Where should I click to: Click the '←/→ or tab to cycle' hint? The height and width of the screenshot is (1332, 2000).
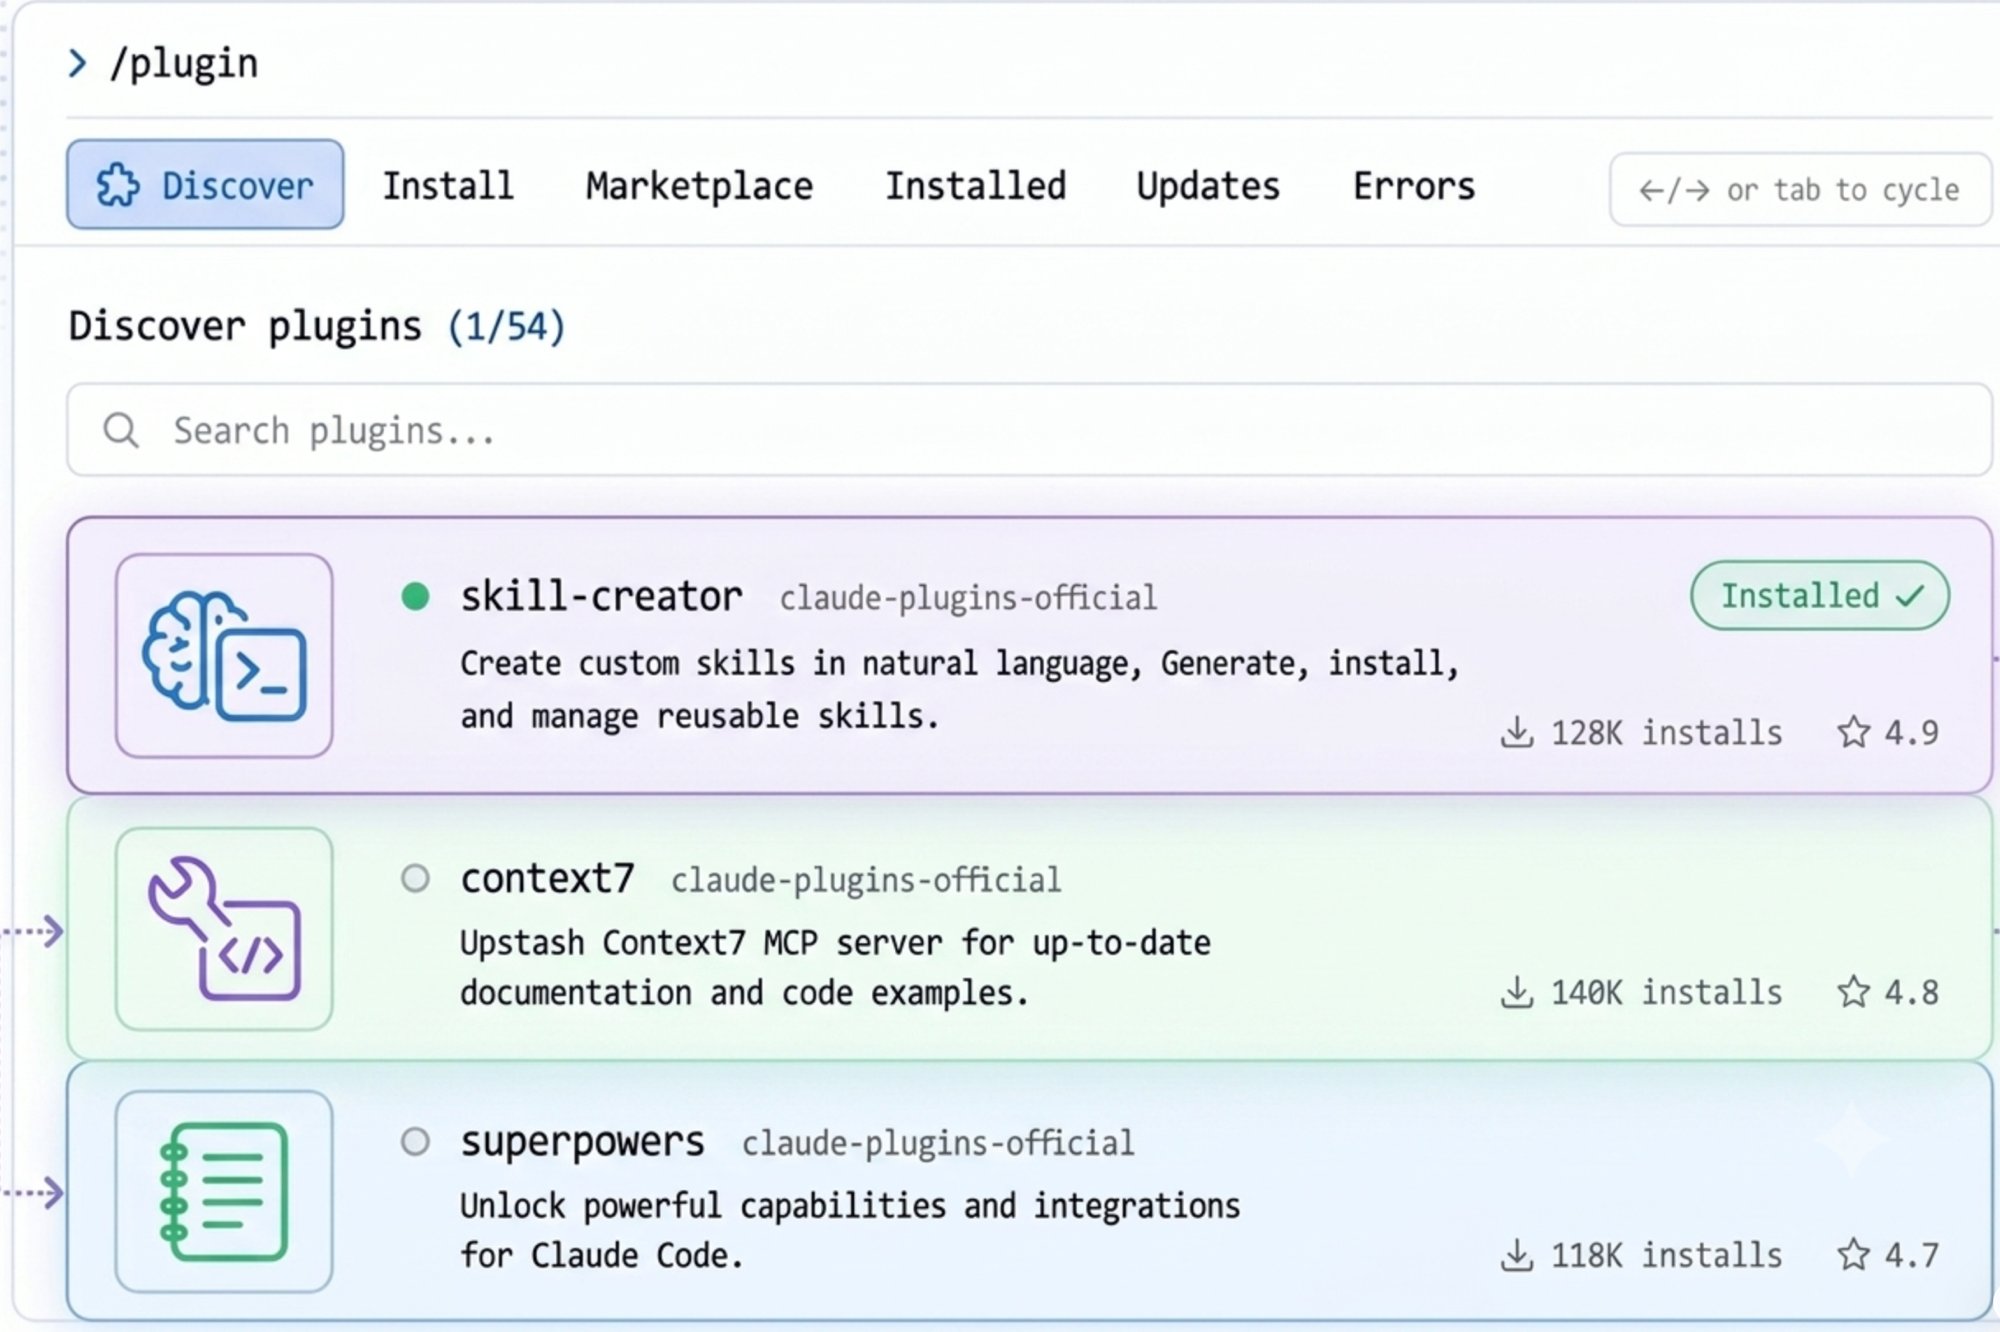[x=1800, y=190]
